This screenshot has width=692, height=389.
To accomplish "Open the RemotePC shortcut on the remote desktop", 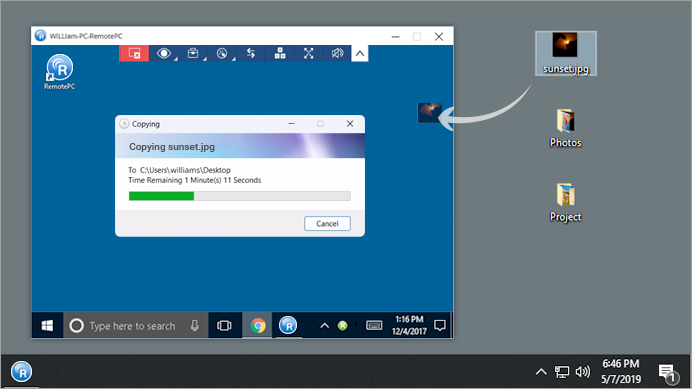I will point(60,72).
